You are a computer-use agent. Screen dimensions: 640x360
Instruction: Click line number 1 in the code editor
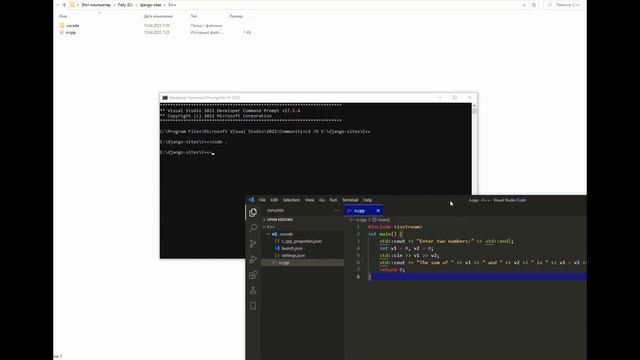[358, 227]
